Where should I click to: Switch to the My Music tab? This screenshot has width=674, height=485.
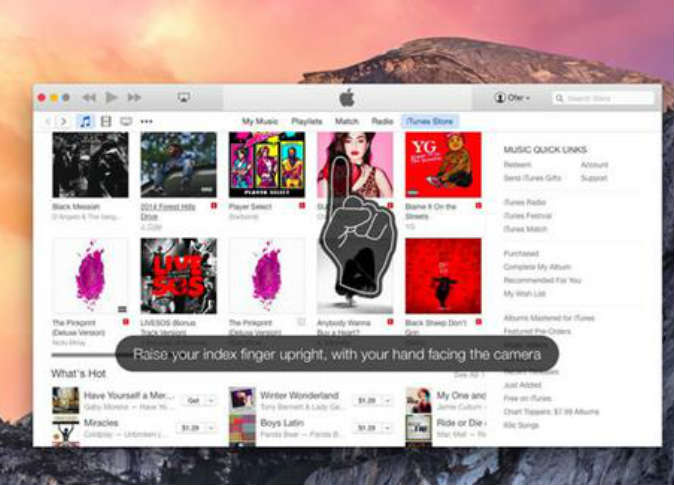[260, 121]
